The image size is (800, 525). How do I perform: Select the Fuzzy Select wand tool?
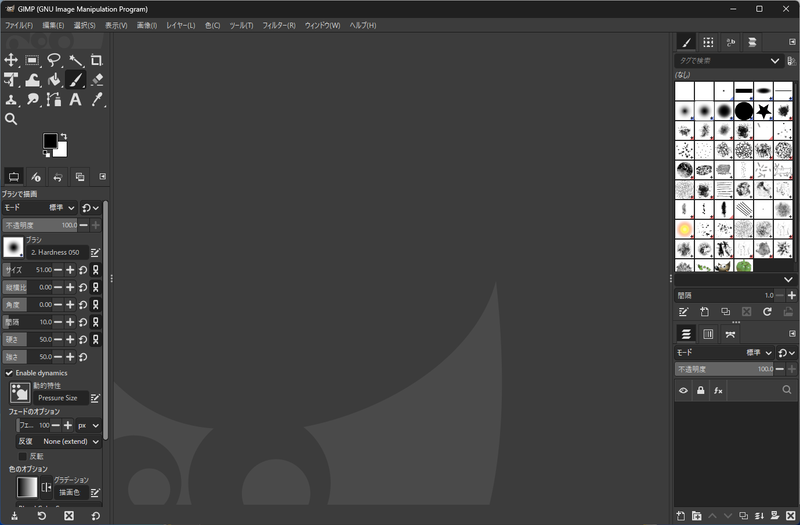76,60
